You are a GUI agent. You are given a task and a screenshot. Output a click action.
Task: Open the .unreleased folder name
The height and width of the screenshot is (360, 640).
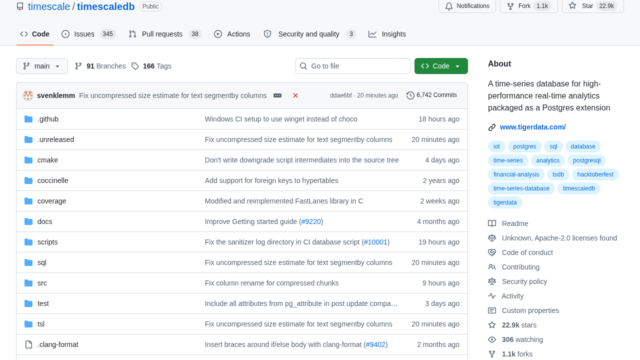pyautogui.click(x=56, y=140)
